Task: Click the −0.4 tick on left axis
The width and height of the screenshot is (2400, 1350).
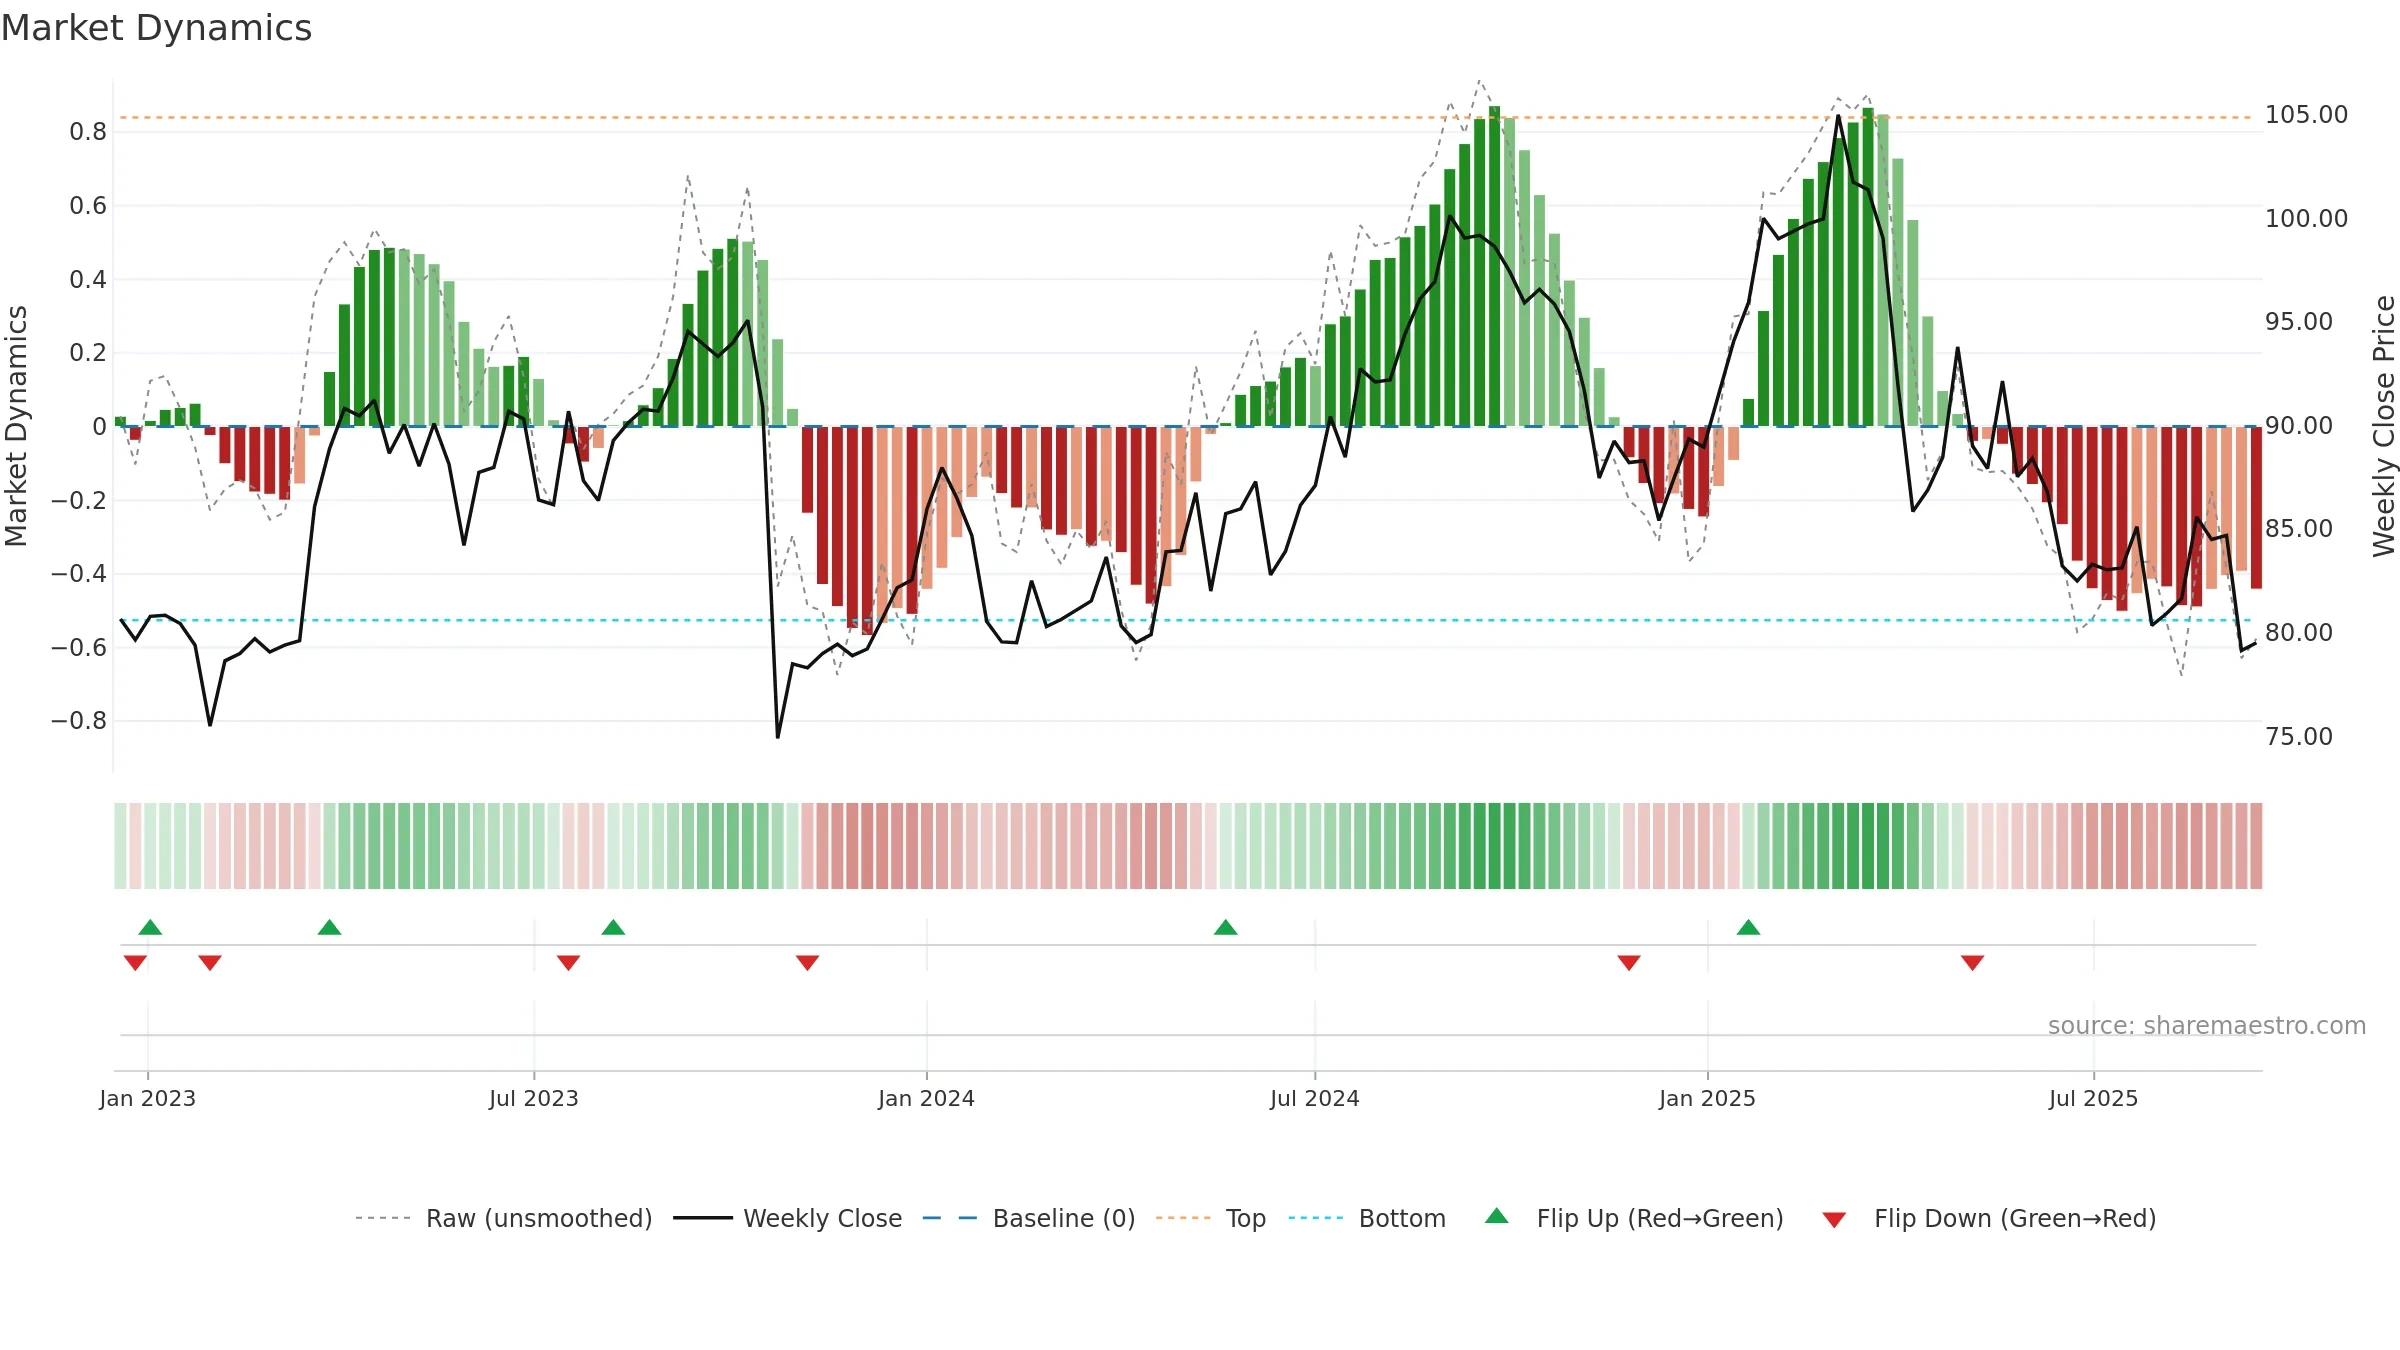Action: point(79,574)
